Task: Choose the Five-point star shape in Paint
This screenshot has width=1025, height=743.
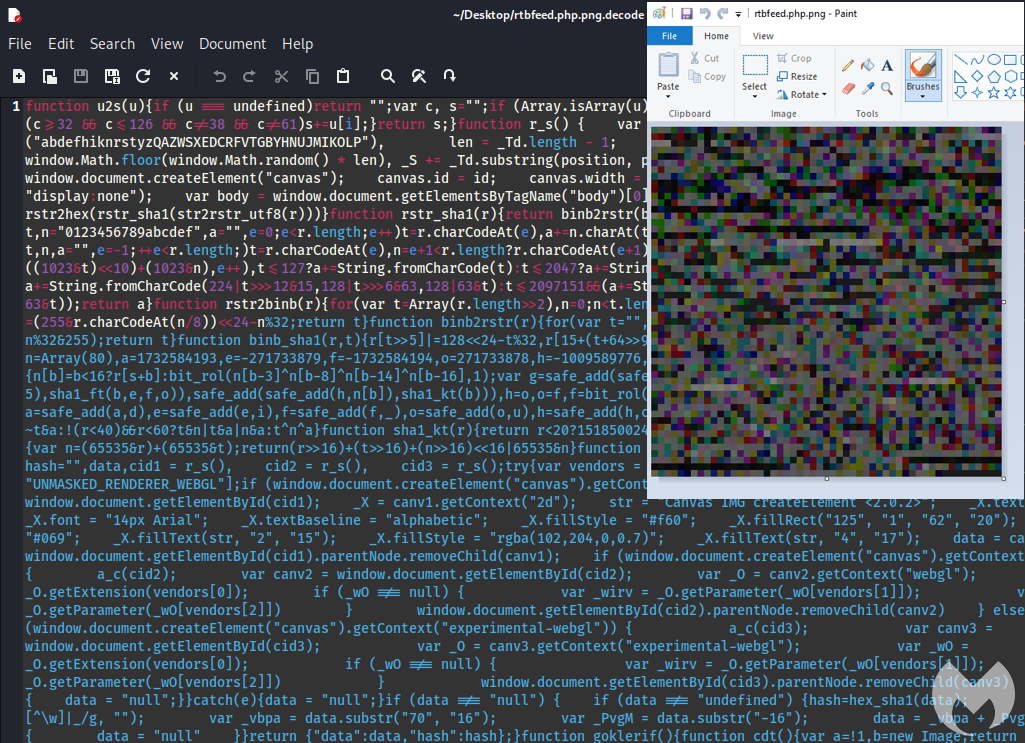Action: [x=994, y=93]
